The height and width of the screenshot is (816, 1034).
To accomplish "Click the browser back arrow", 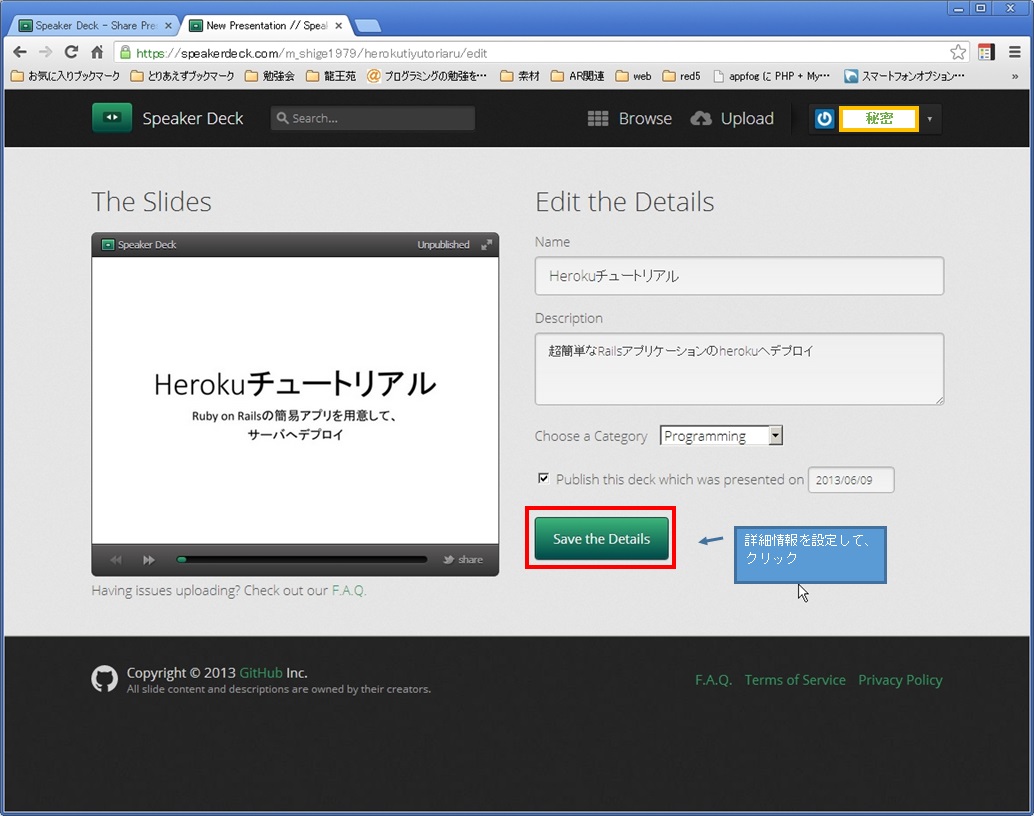I will pos(20,52).
